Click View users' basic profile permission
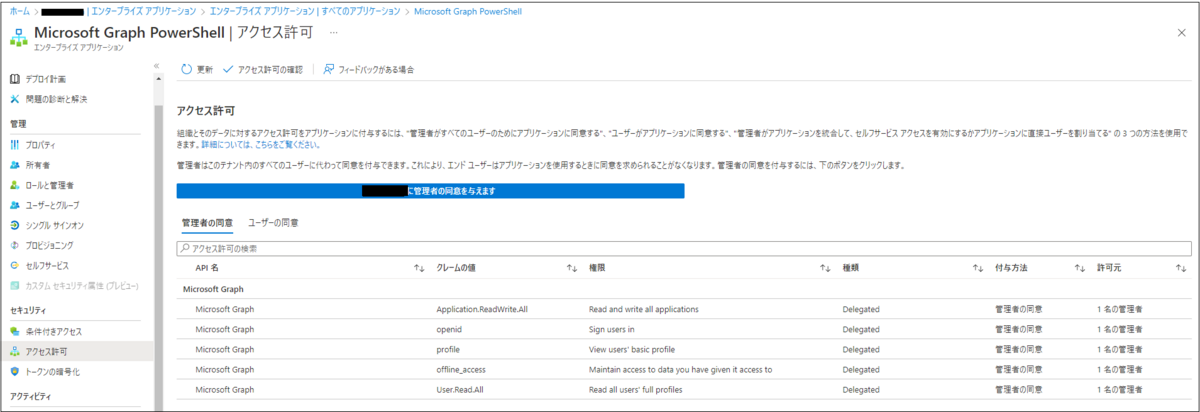 (x=634, y=350)
